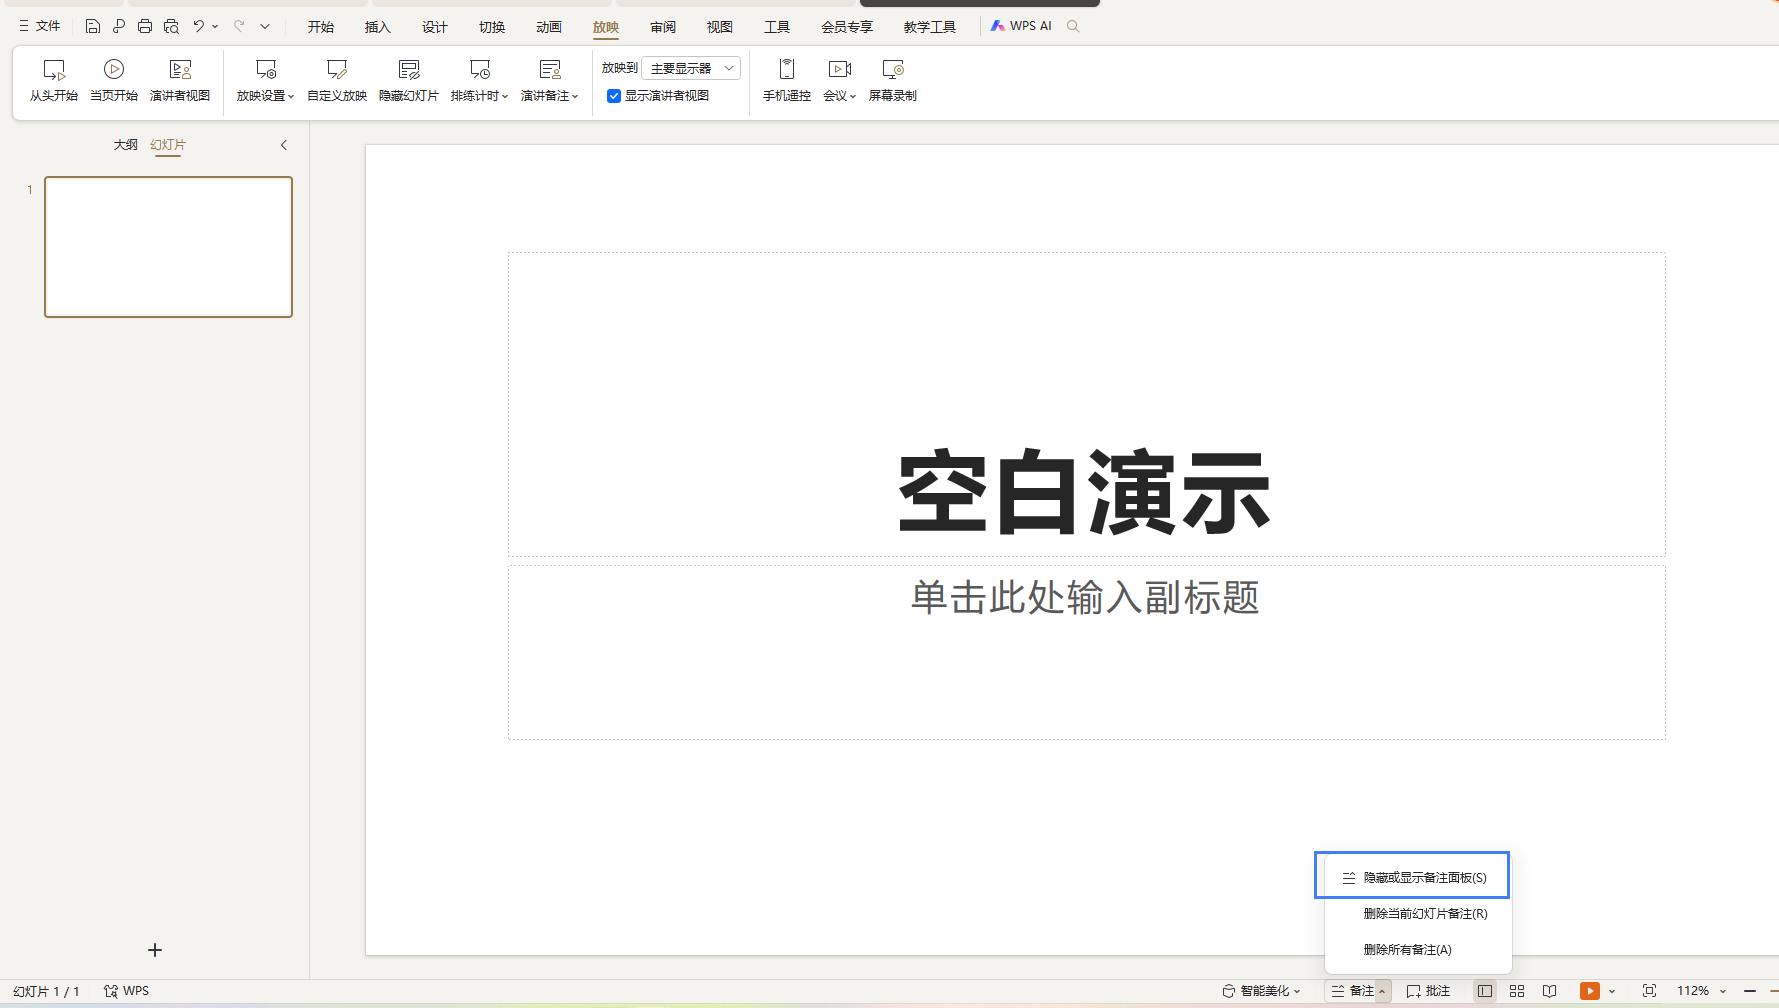Click the 批注 comments button
This screenshot has width=1779, height=1008.
1428,991
